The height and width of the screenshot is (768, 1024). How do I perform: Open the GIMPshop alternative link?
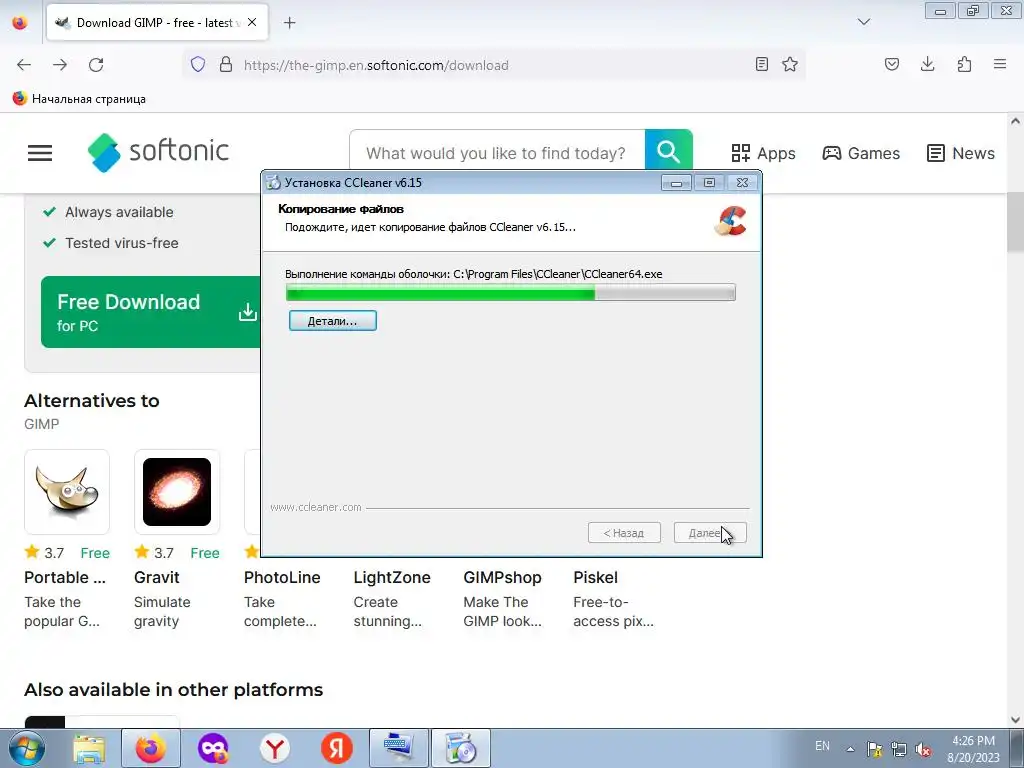point(502,578)
